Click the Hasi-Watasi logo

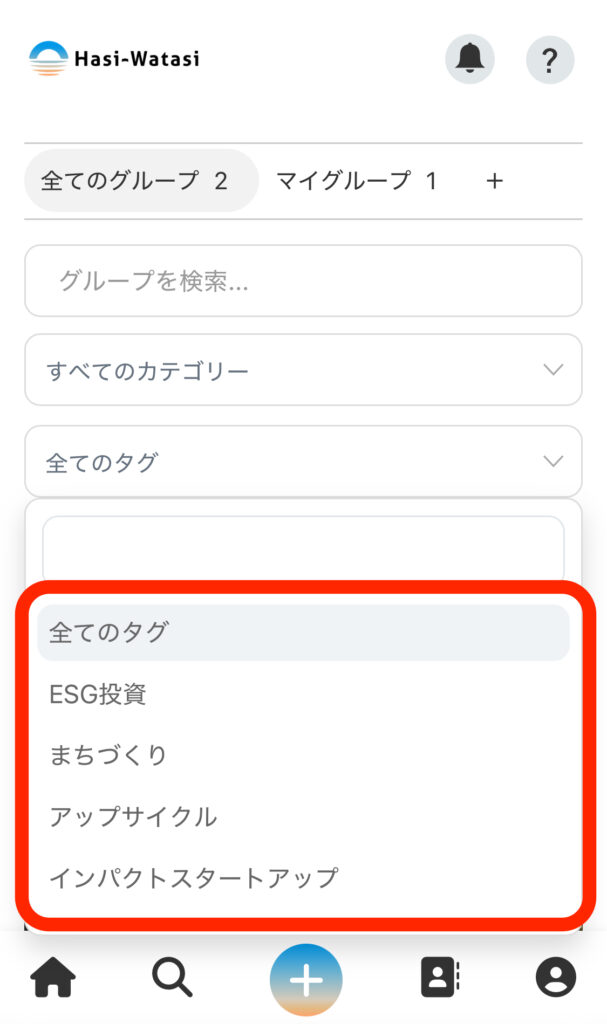click(x=114, y=59)
